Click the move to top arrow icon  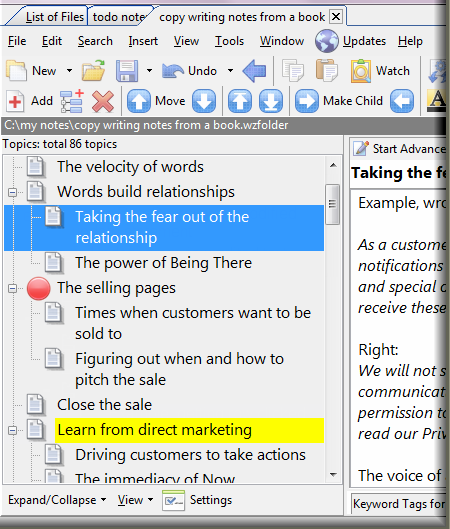pos(240,101)
